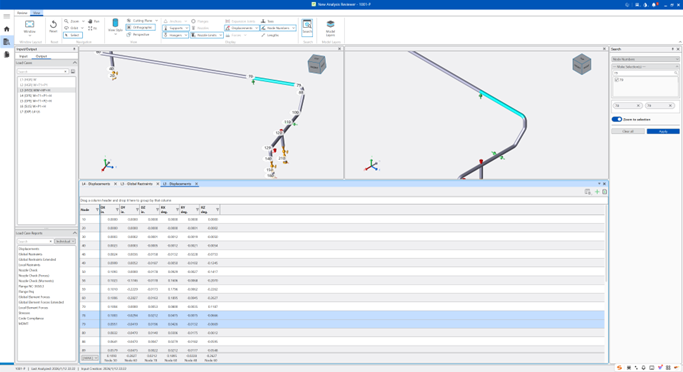Click the Clear all button
This screenshot has height=372, width=683.
tap(628, 131)
